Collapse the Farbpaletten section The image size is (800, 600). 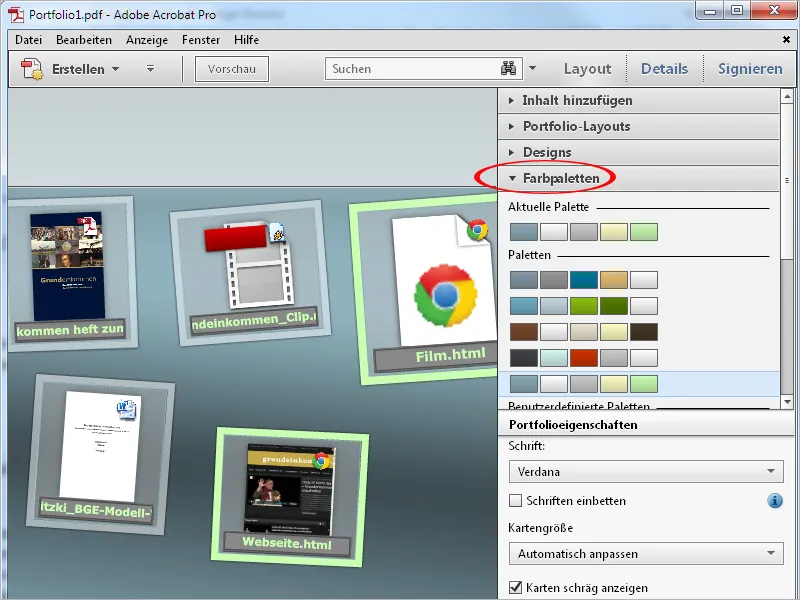639,179
